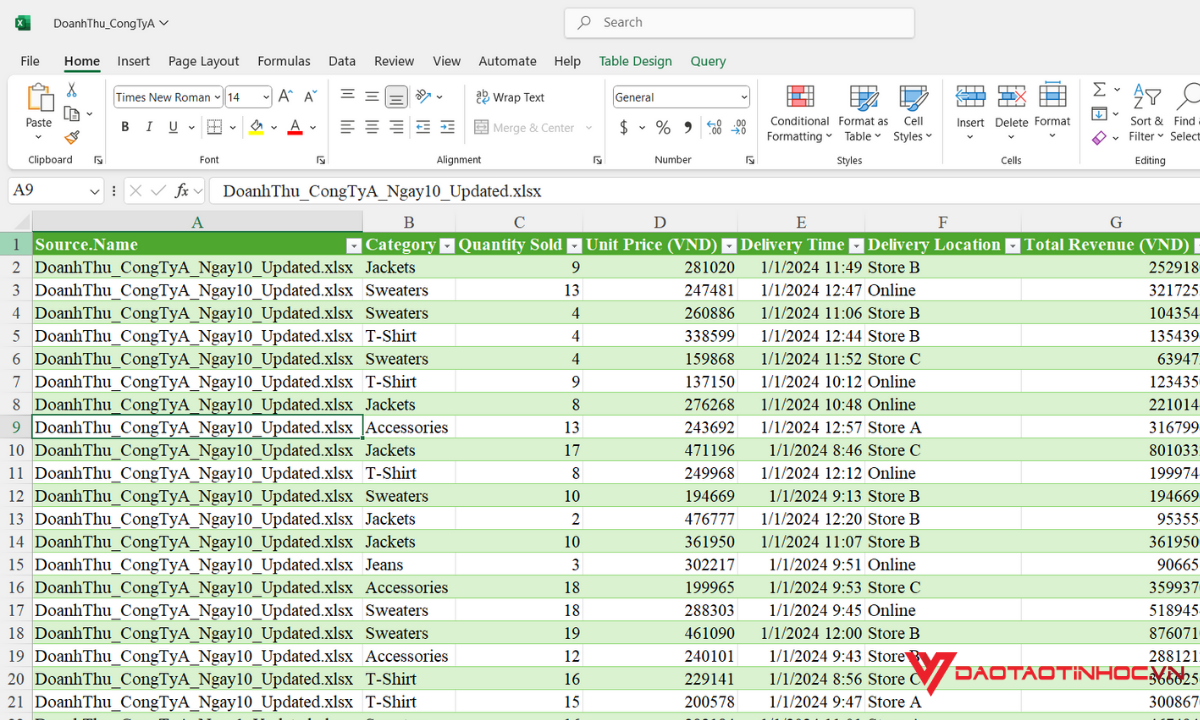Click the Search box
The width and height of the screenshot is (1200, 720).
click(739, 22)
